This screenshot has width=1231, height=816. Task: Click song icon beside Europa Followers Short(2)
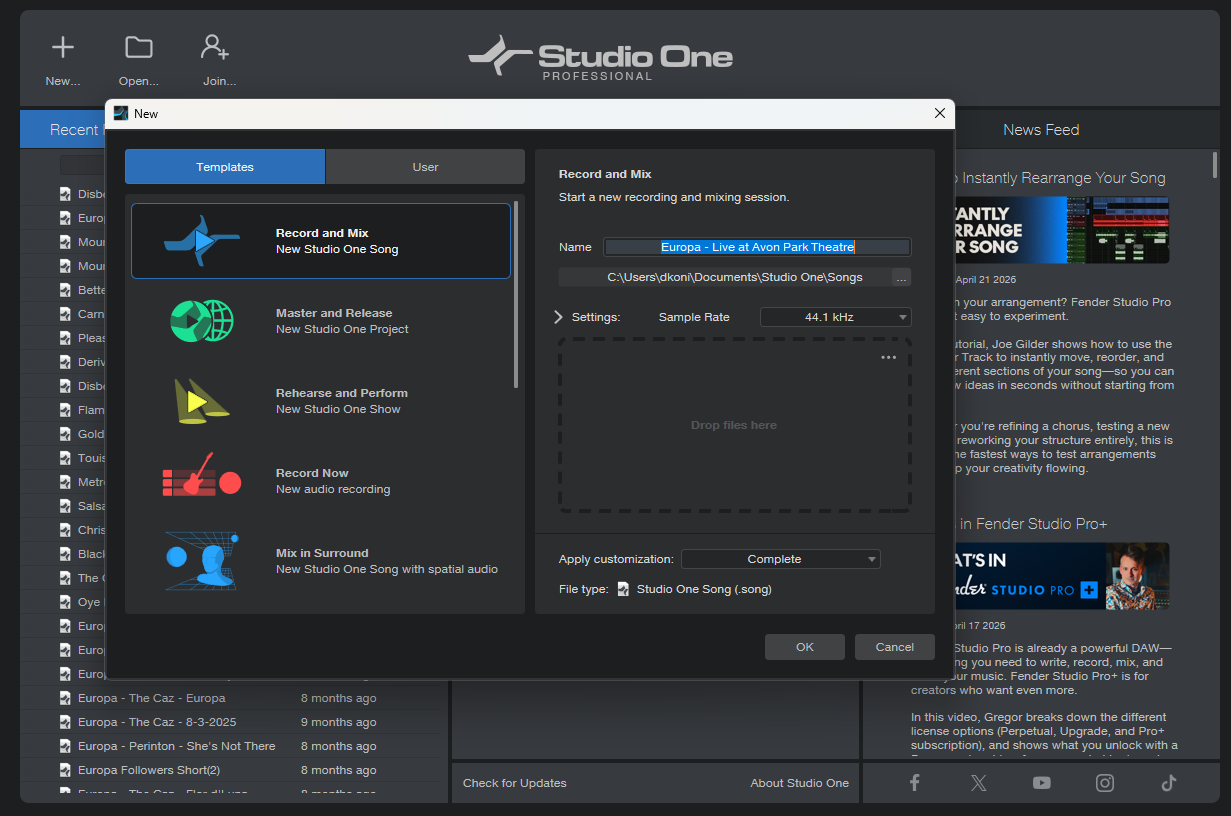tap(64, 770)
